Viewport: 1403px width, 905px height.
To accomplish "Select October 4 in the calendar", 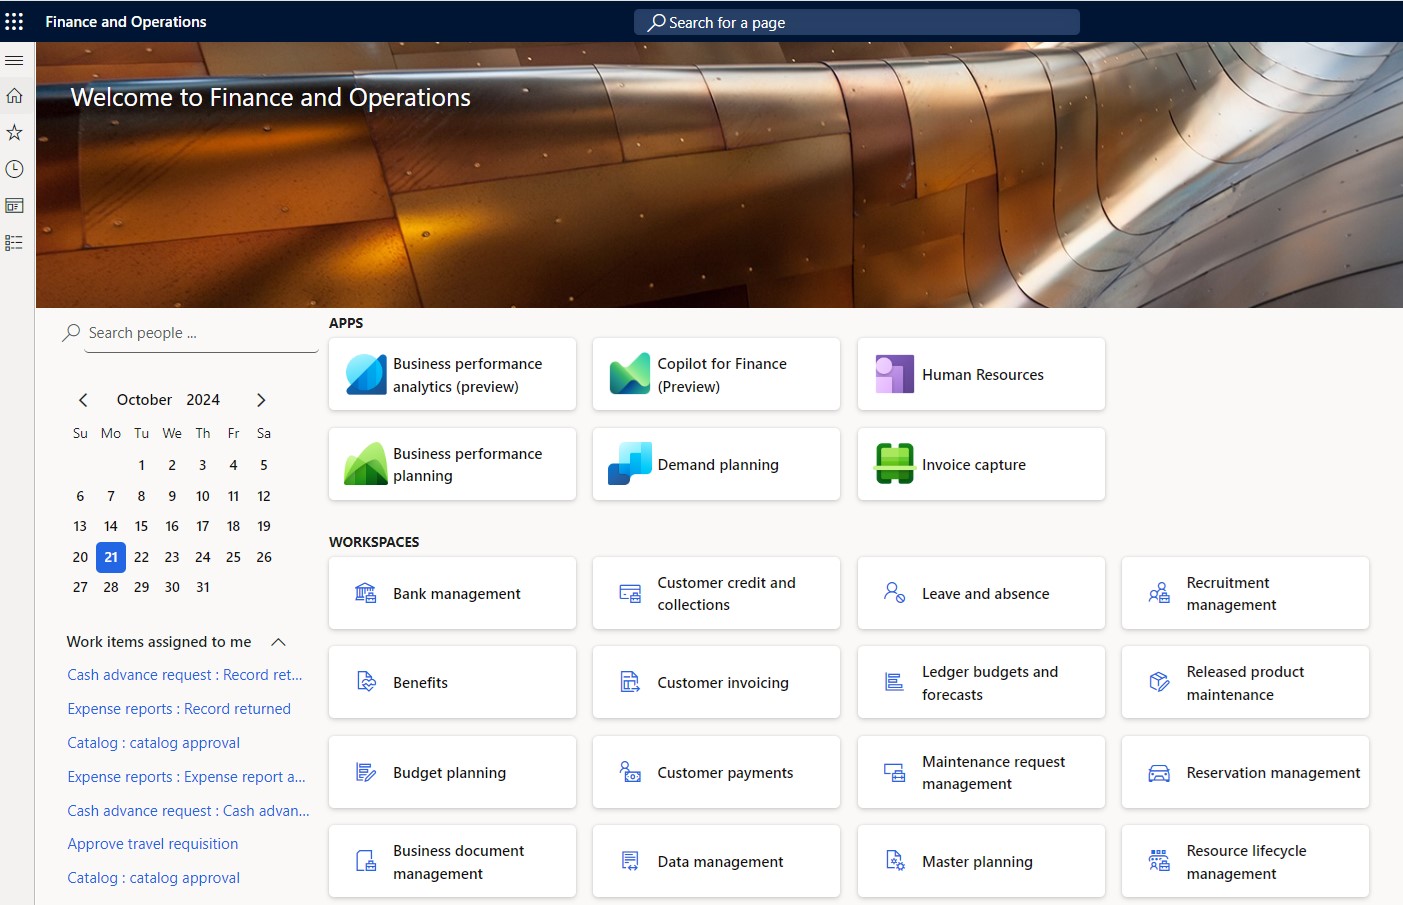I will [233, 465].
